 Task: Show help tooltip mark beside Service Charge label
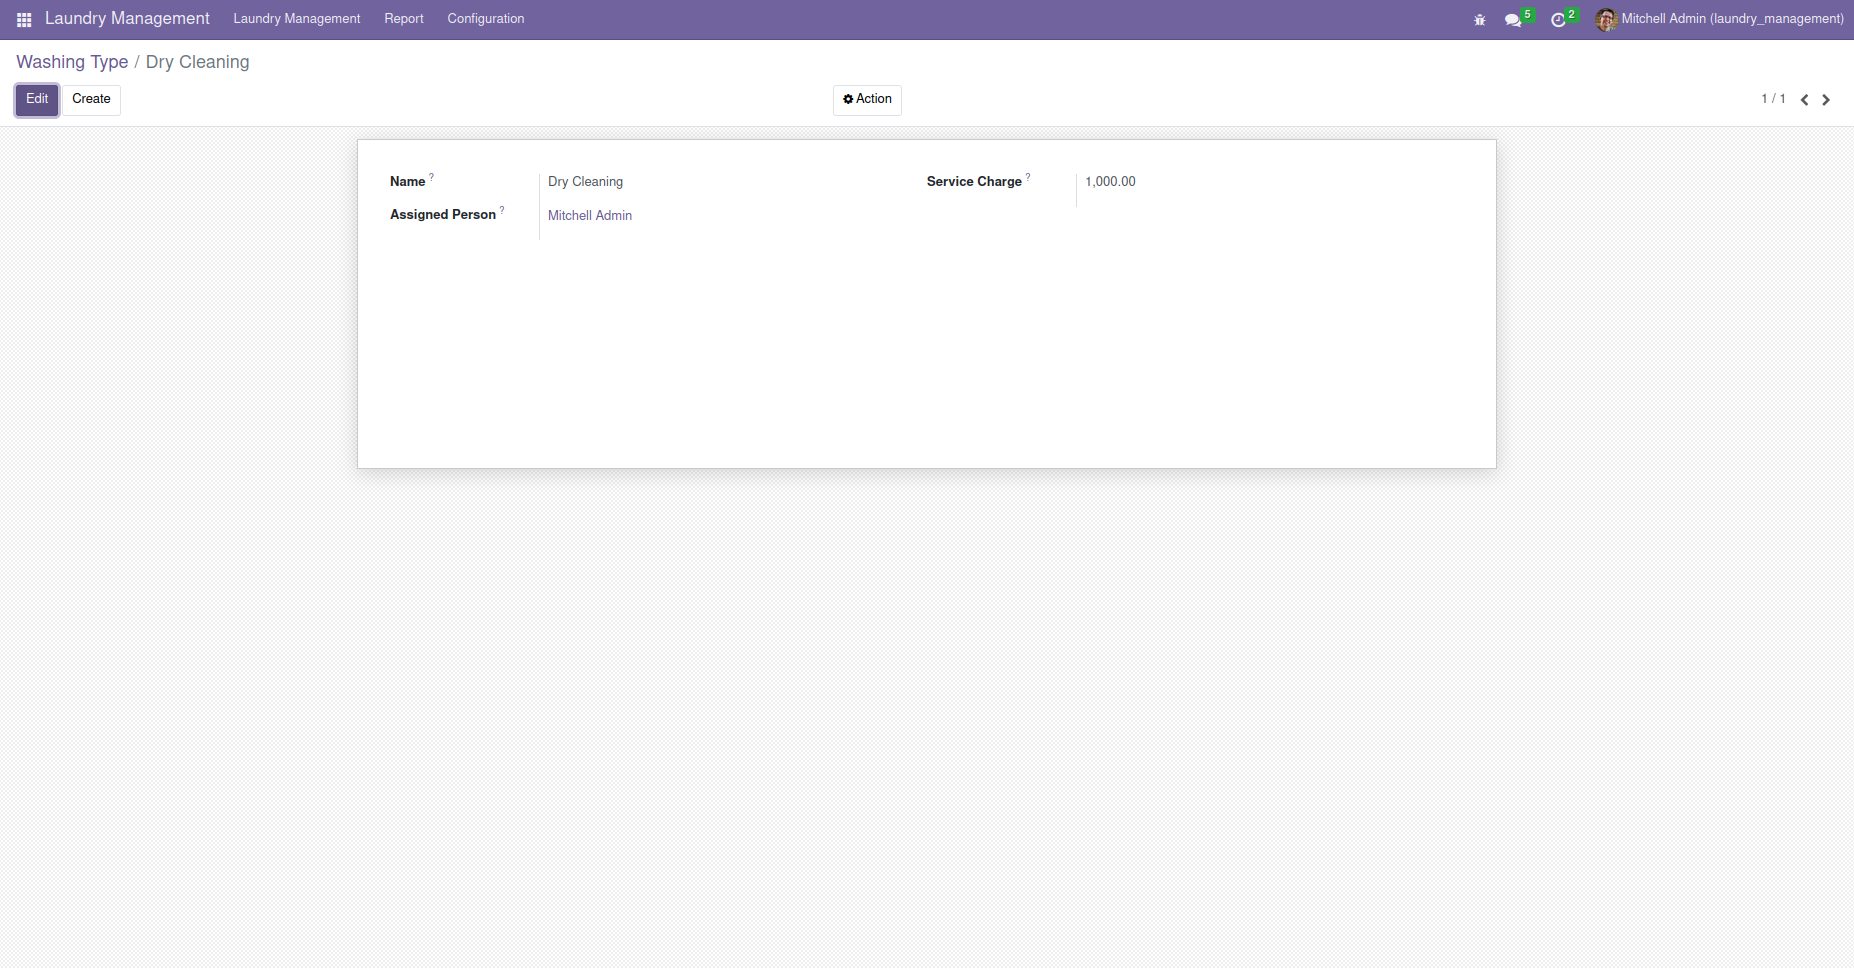(x=1028, y=177)
